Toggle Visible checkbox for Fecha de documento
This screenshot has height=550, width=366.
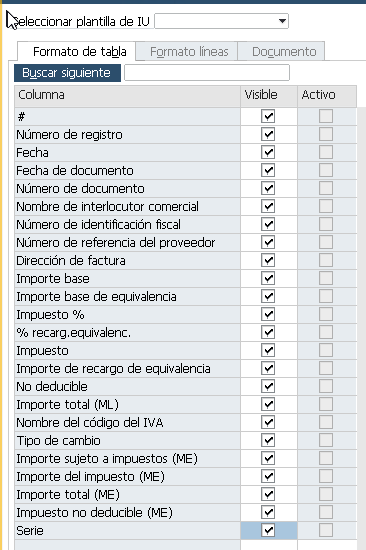[268, 170]
